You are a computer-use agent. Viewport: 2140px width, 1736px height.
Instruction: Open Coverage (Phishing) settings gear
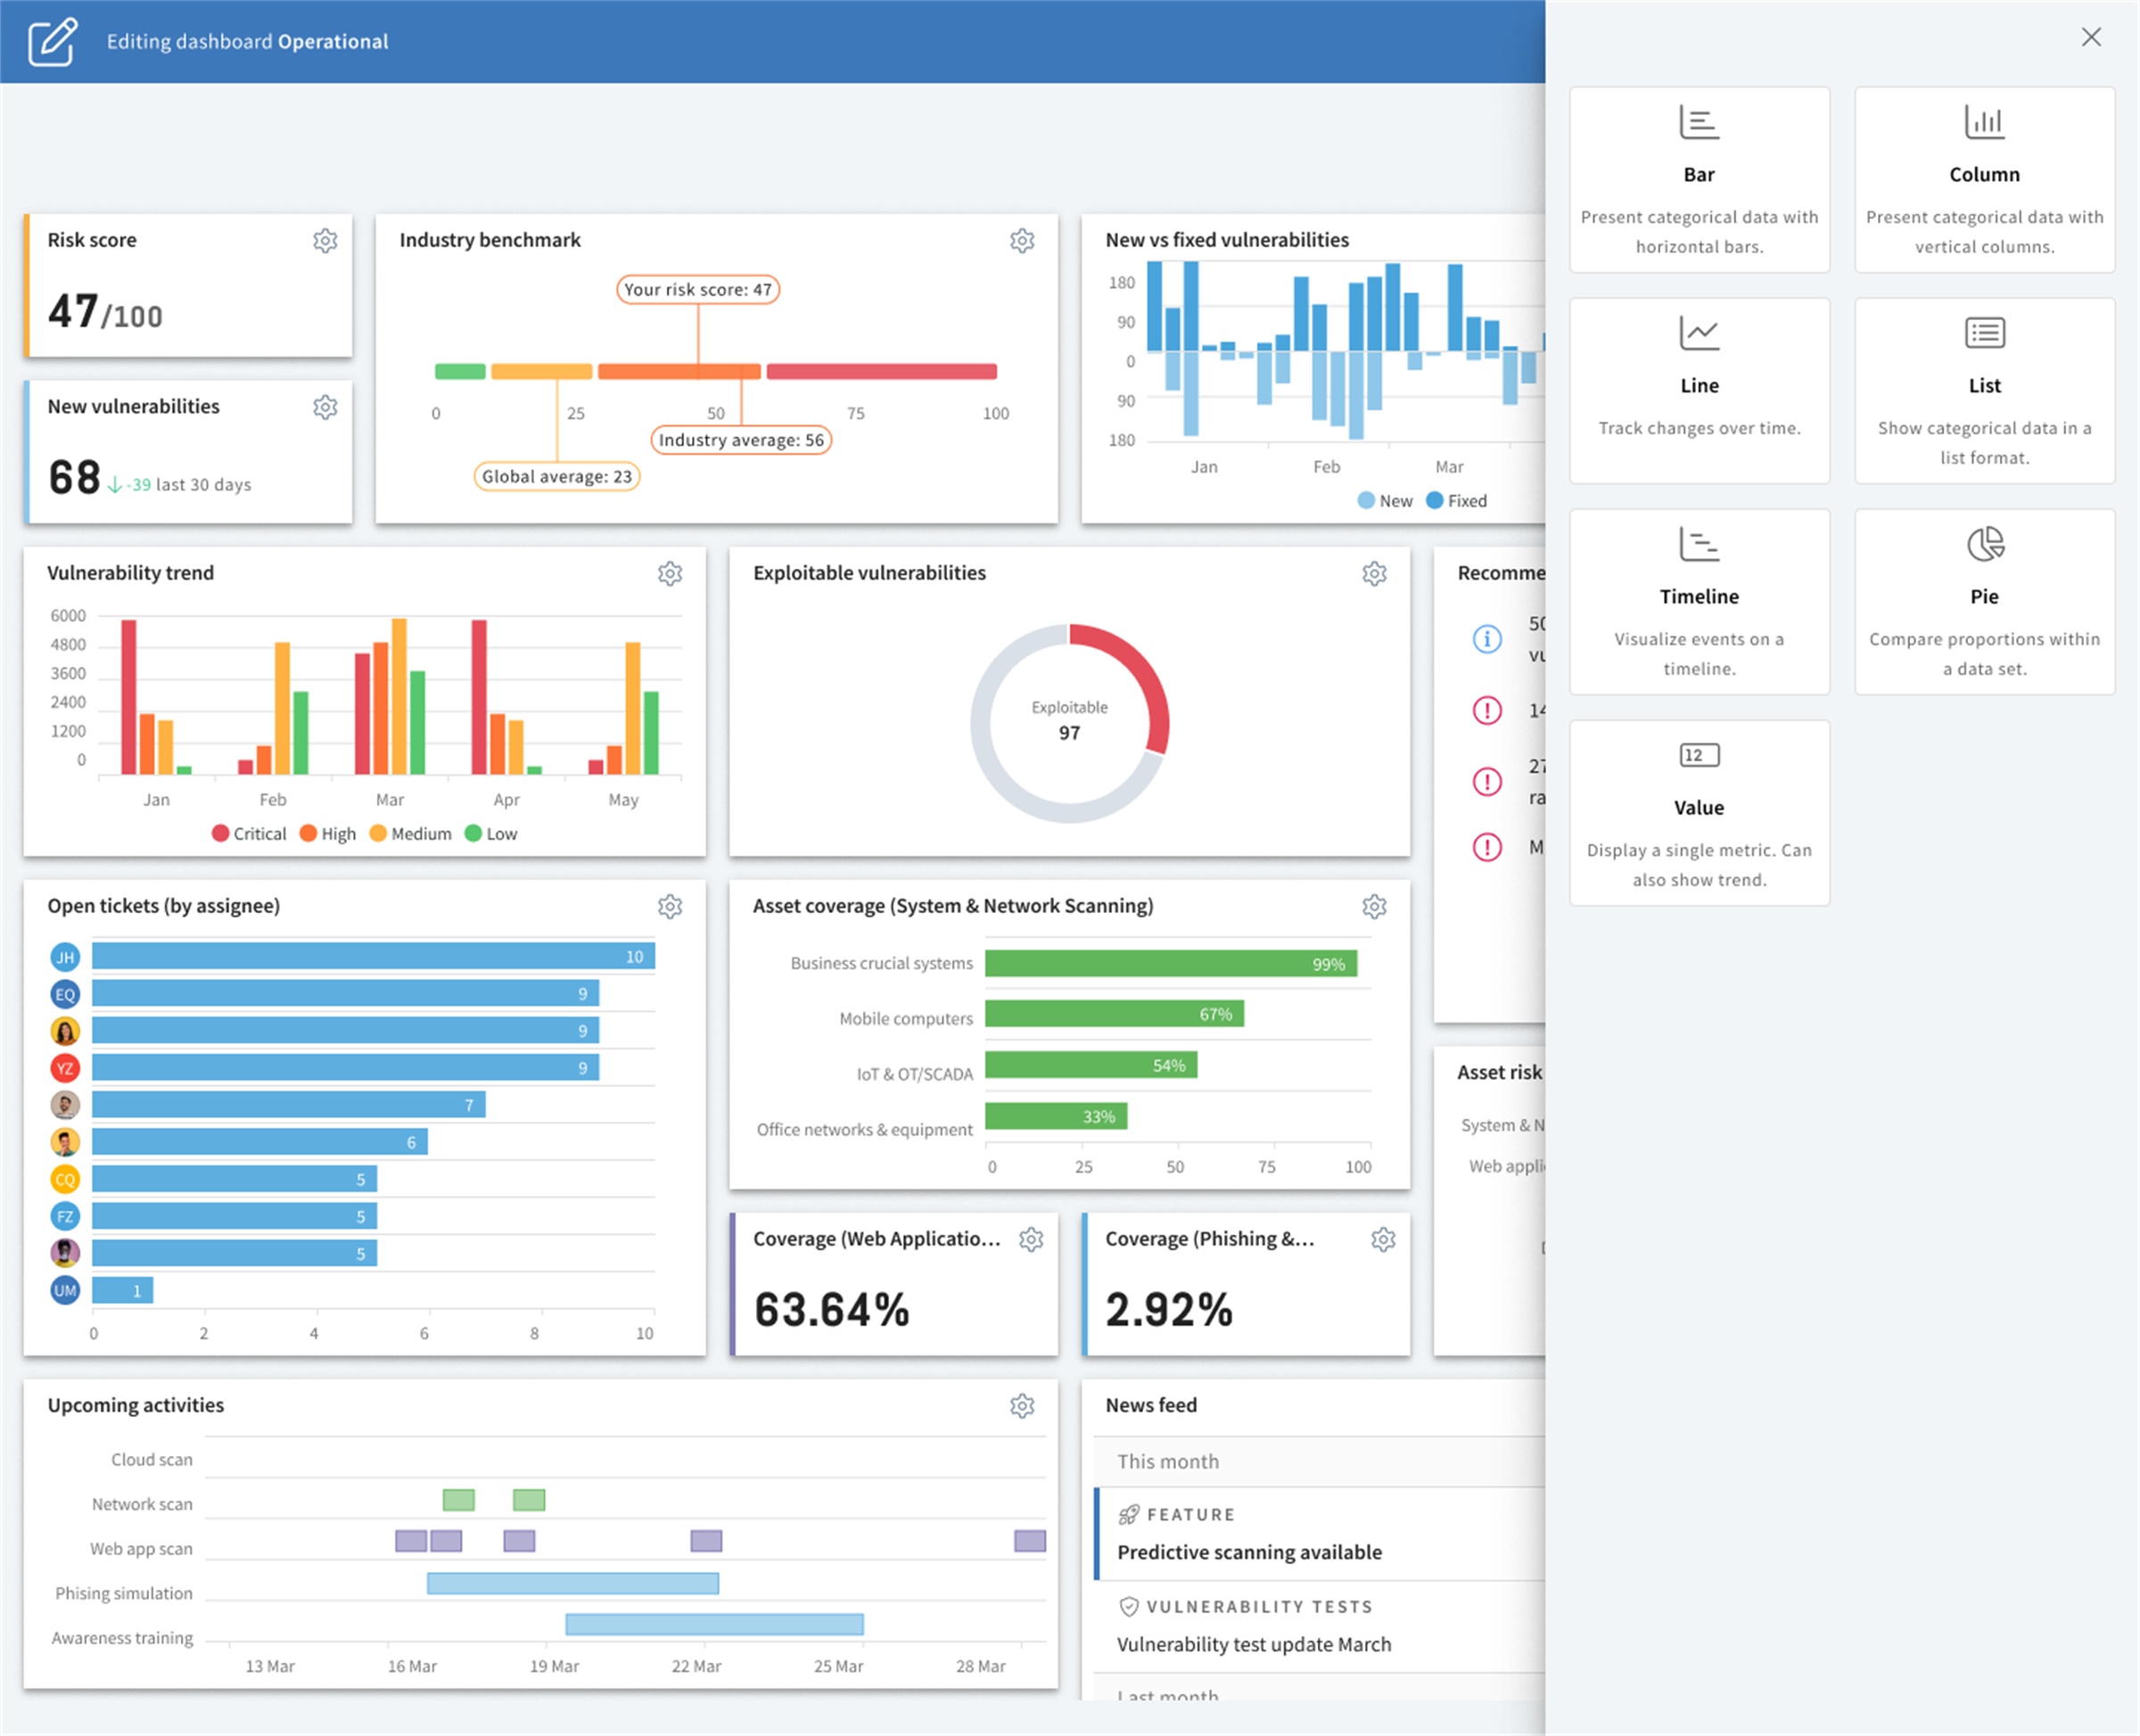click(x=1383, y=1240)
